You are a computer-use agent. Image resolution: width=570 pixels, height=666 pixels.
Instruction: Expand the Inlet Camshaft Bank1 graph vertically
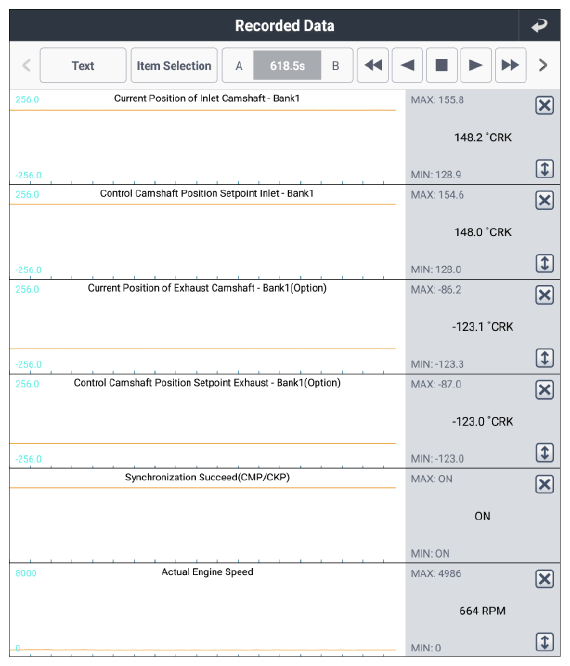[545, 169]
